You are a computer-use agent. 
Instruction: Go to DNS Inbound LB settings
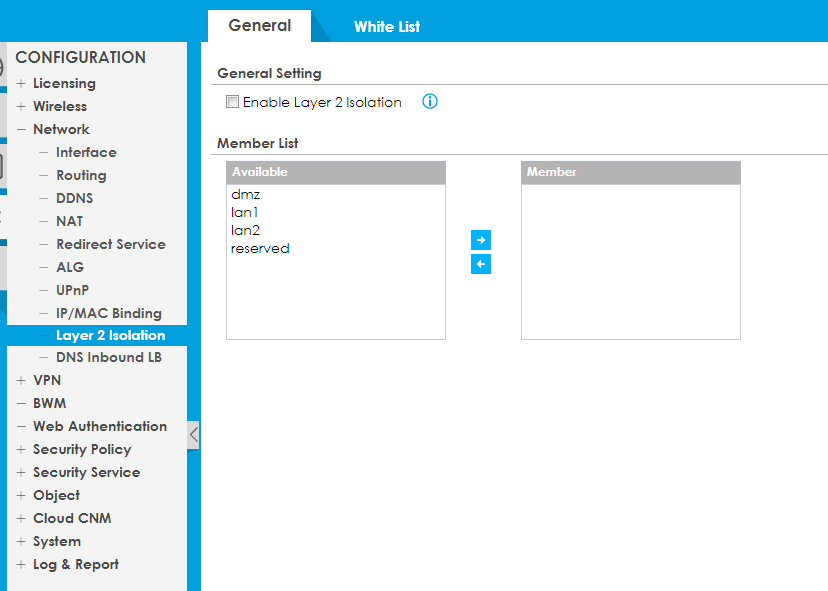coord(108,357)
